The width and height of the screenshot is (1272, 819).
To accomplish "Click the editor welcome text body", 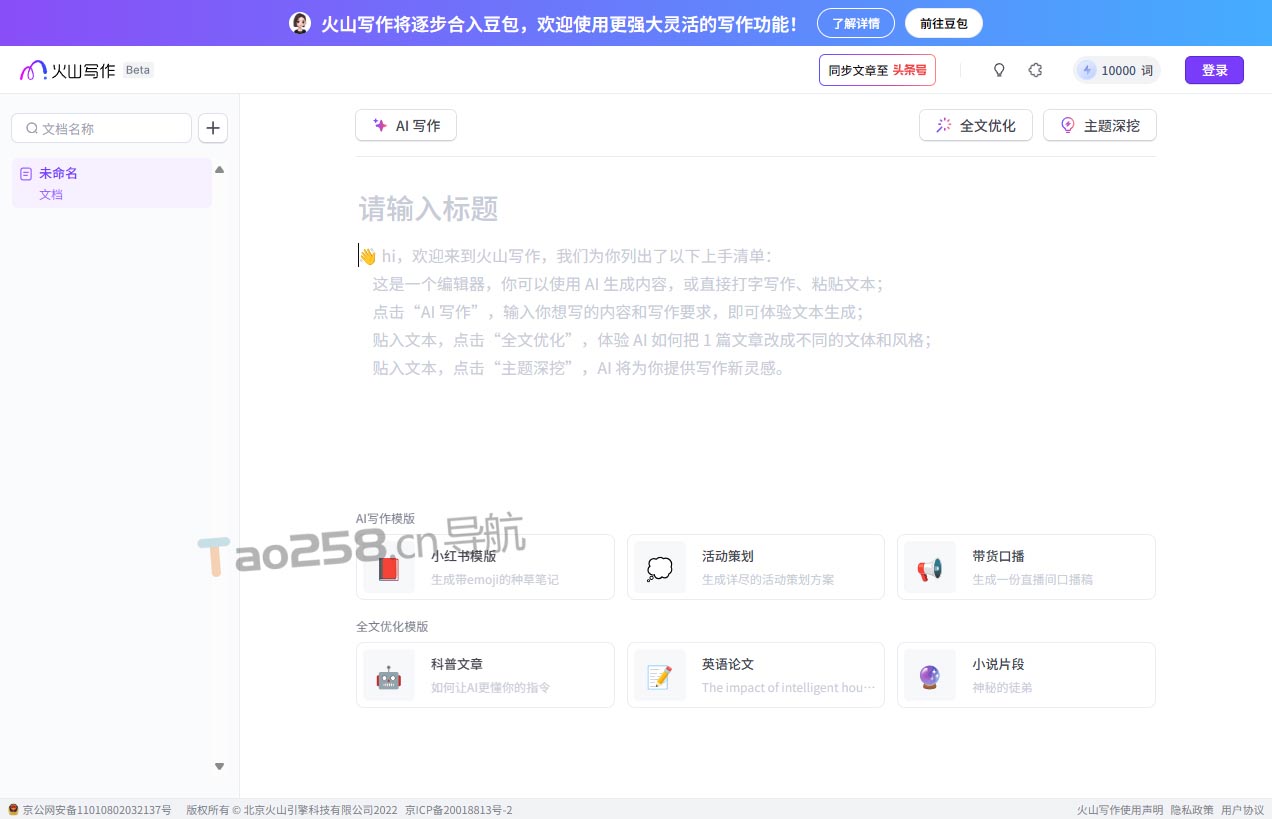I will click(x=645, y=312).
